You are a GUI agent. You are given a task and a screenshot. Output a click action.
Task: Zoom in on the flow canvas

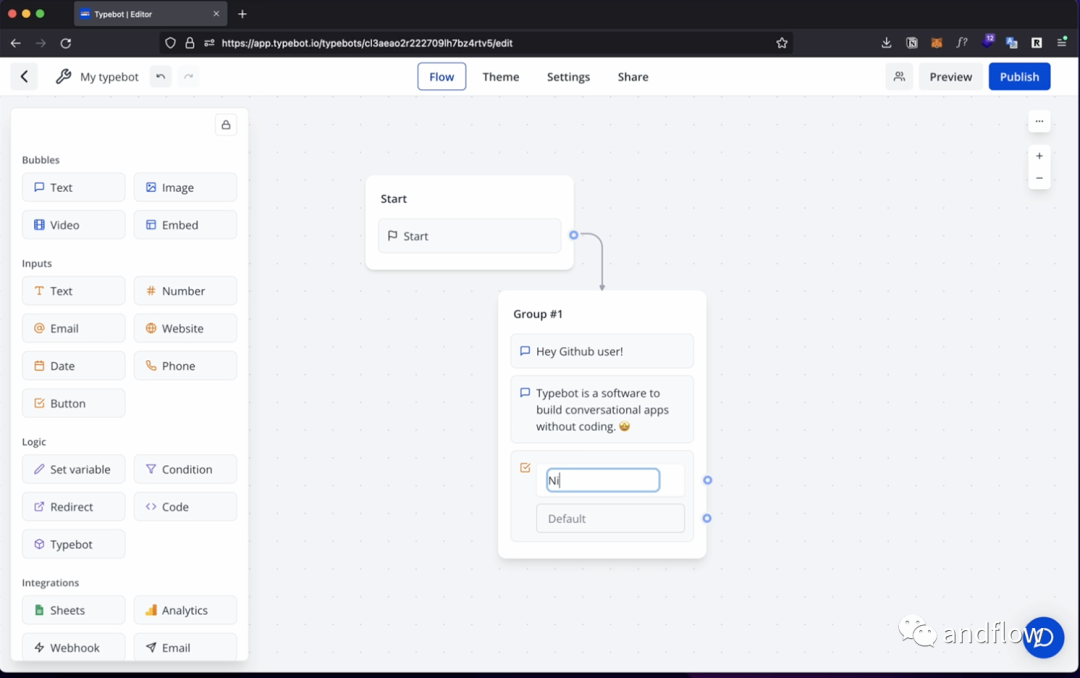1039,156
